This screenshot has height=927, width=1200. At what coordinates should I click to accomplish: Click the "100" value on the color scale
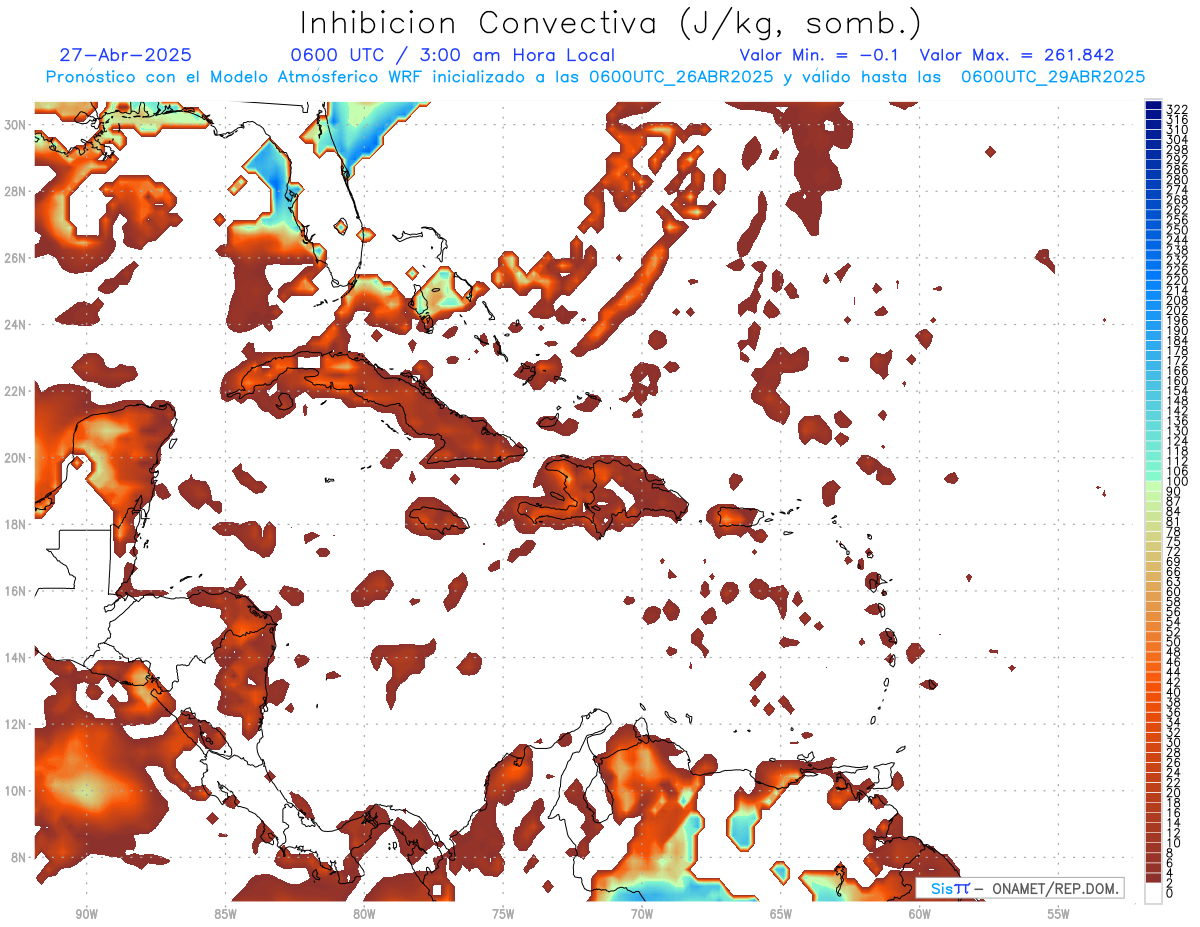tap(1177, 482)
